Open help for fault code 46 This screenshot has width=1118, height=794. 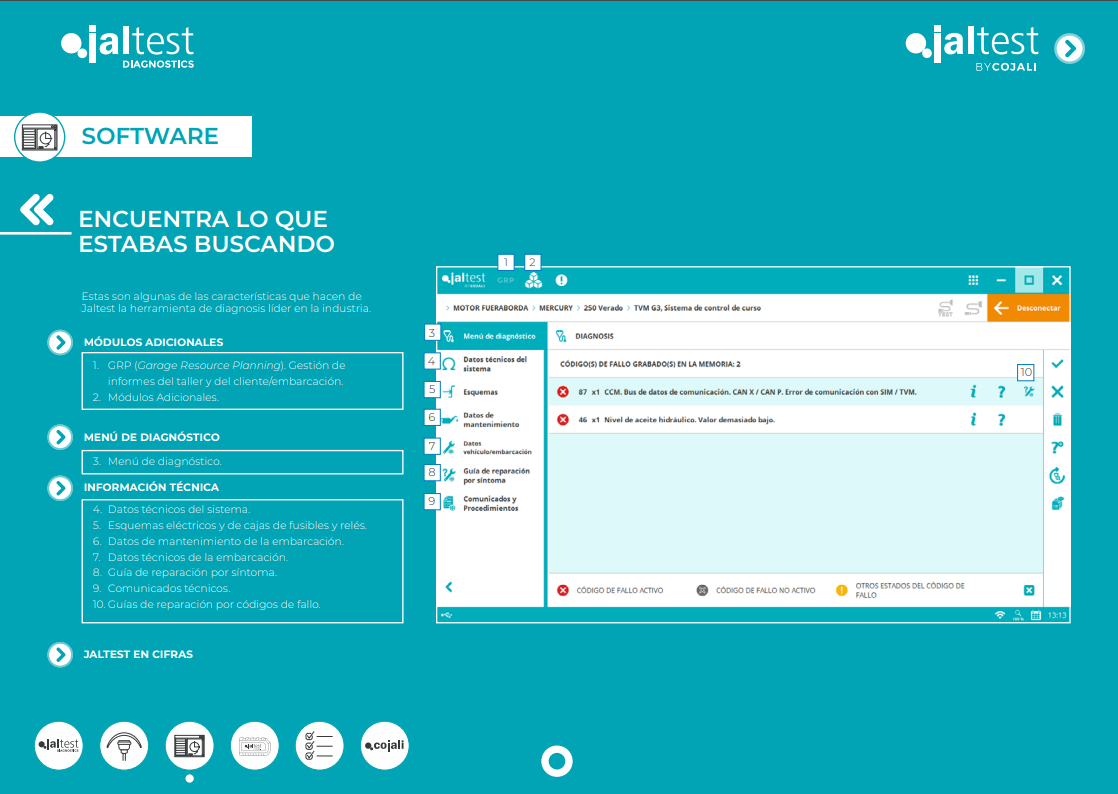pos(1001,420)
